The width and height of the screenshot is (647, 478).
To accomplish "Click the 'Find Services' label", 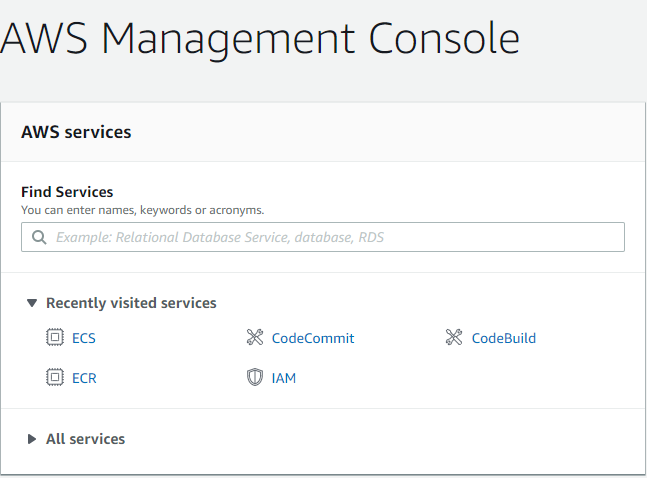I will coord(67,192).
